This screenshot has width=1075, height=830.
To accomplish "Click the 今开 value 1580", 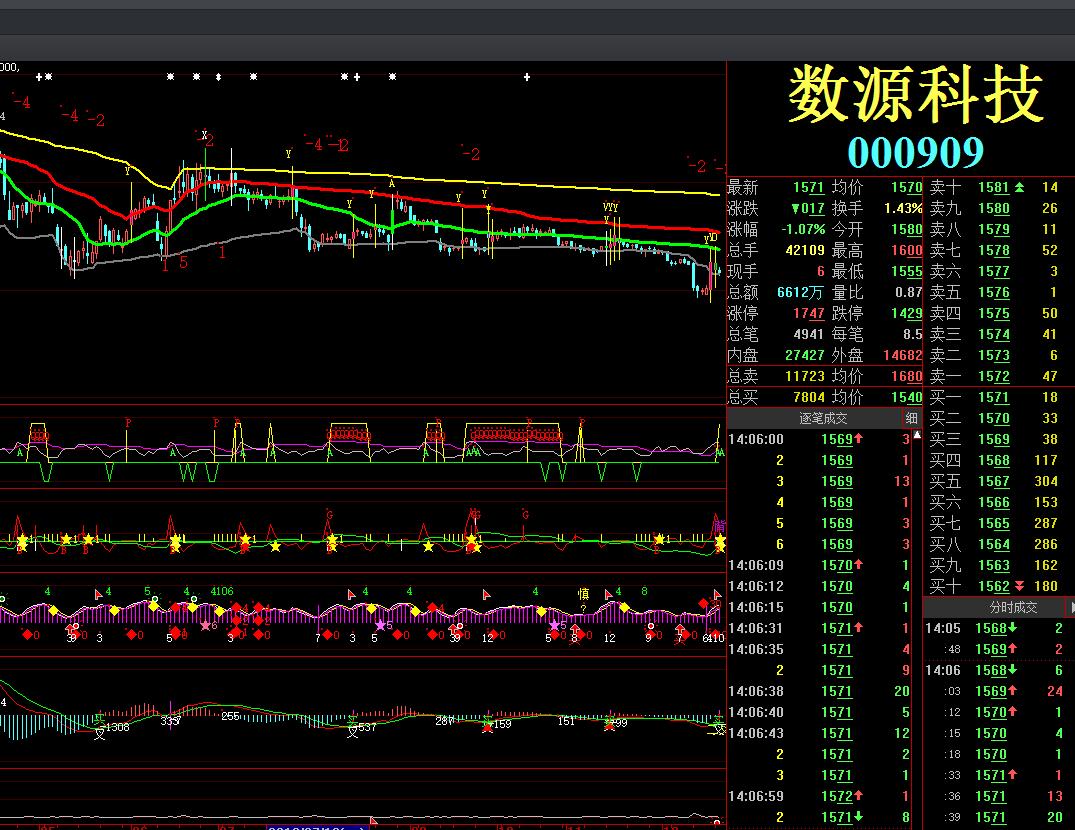I will (906, 230).
